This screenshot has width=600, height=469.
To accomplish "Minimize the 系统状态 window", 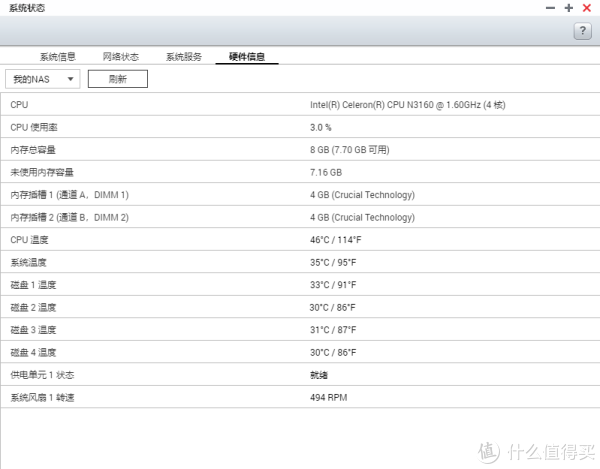I will coord(550,8).
